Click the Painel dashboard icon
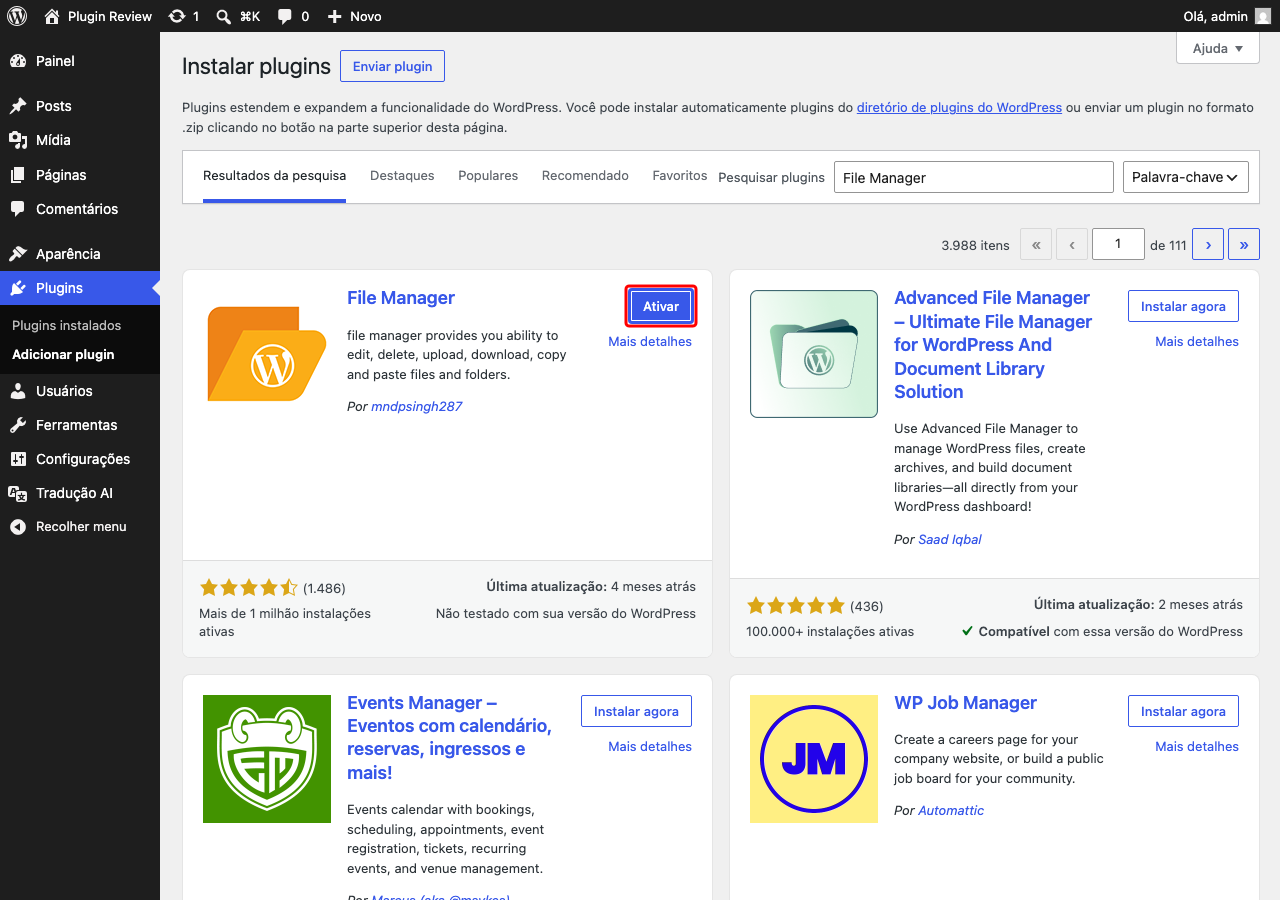The width and height of the screenshot is (1280, 900). pyautogui.click(x=18, y=61)
